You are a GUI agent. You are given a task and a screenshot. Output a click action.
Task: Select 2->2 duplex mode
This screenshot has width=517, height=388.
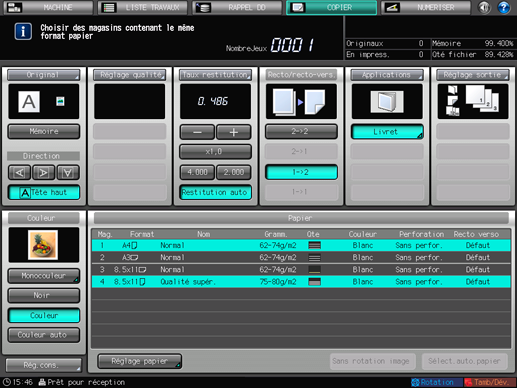(301, 131)
